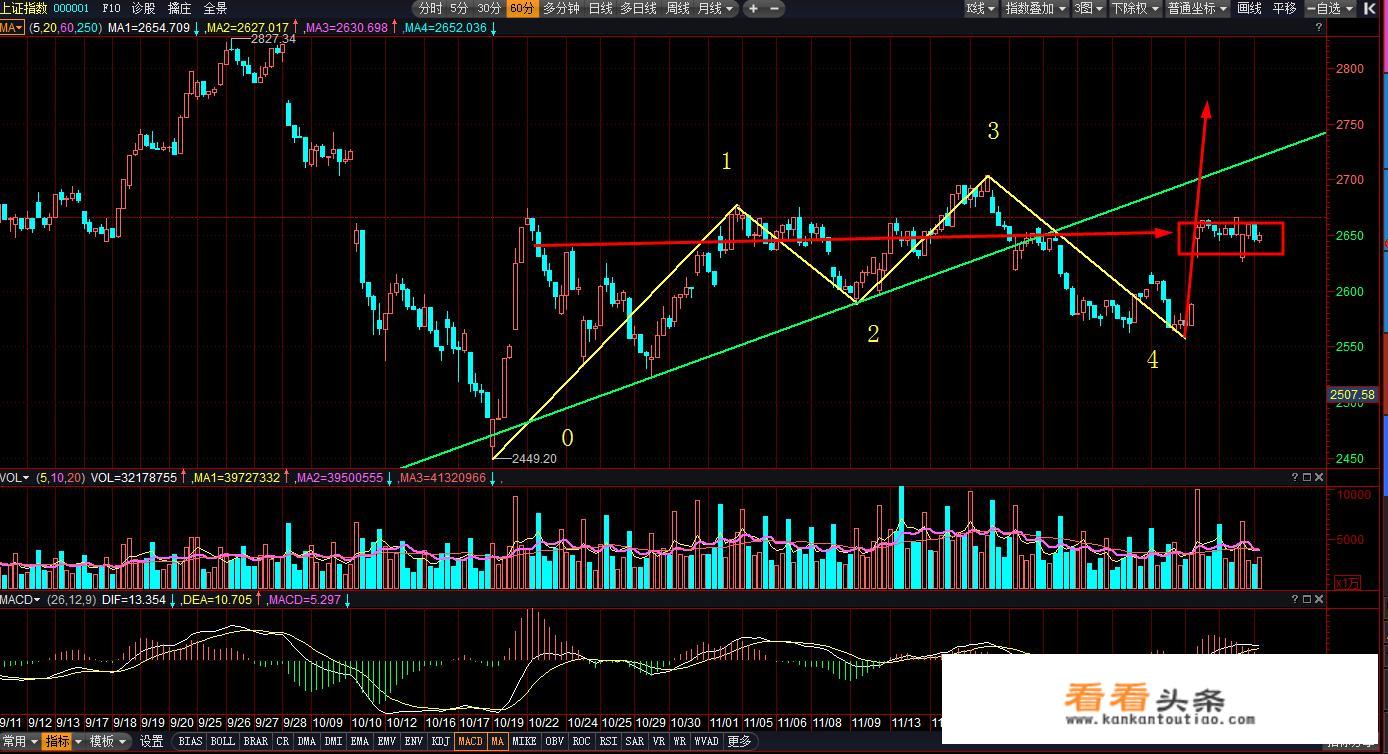Open the 月线 period dropdown
The height and width of the screenshot is (754, 1388).
pos(715,8)
